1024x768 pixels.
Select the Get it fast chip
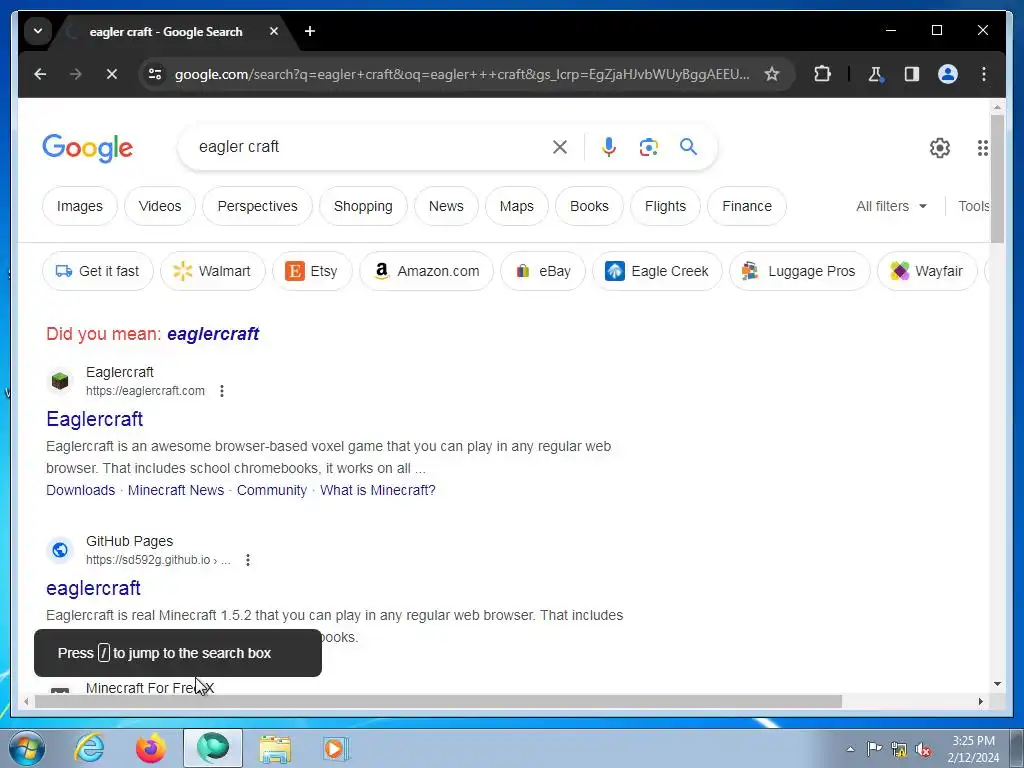click(x=98, y=271)
